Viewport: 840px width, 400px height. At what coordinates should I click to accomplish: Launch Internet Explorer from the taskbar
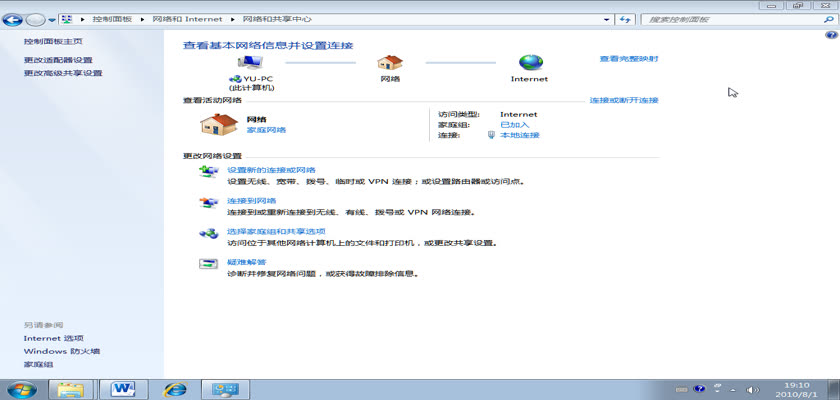pyautogui.click(x=176, y=388)
